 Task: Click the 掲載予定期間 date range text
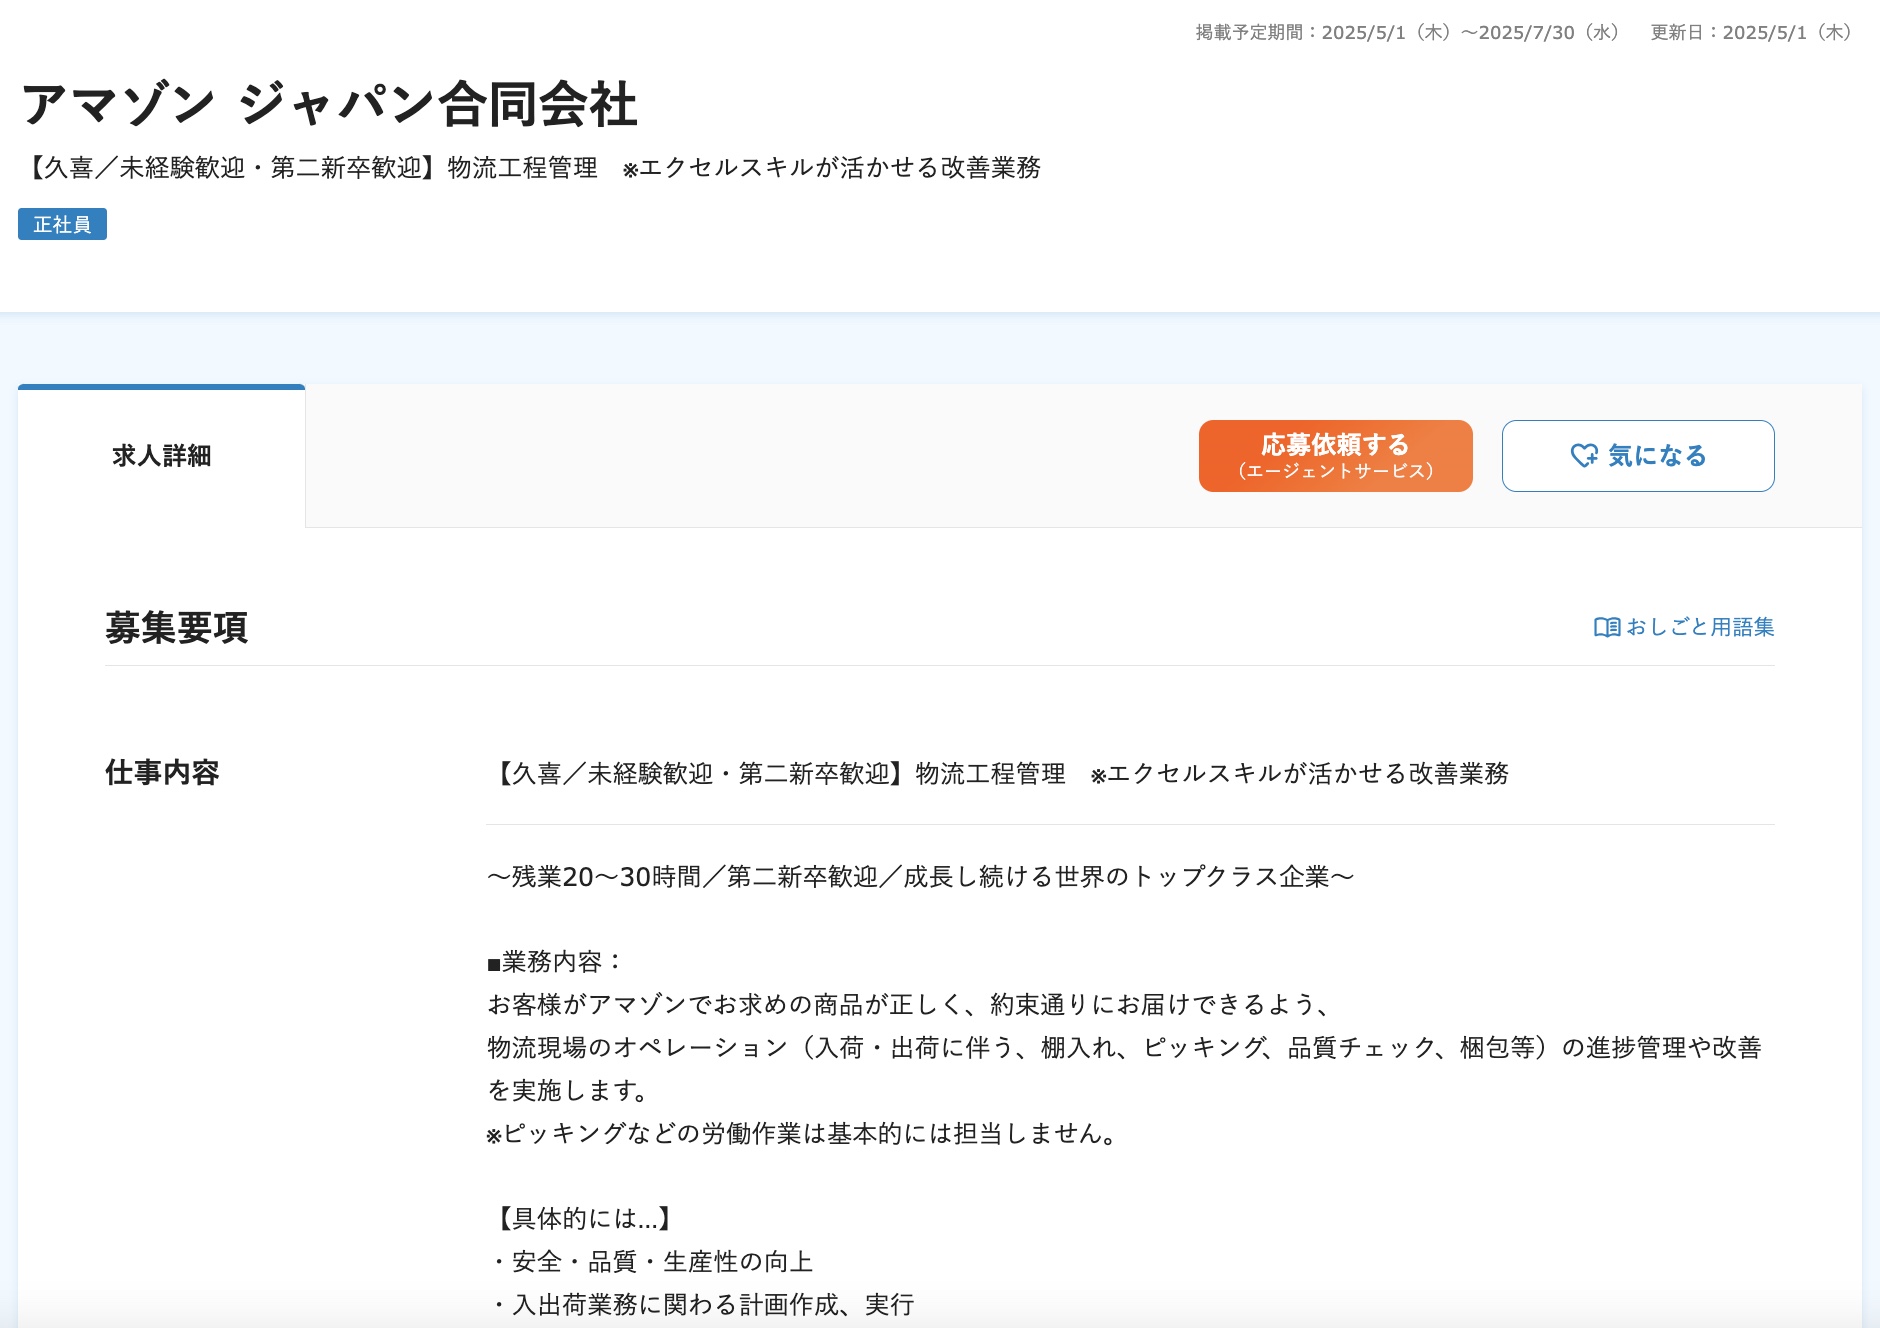pyautogui.click(x=1408, y=32)
